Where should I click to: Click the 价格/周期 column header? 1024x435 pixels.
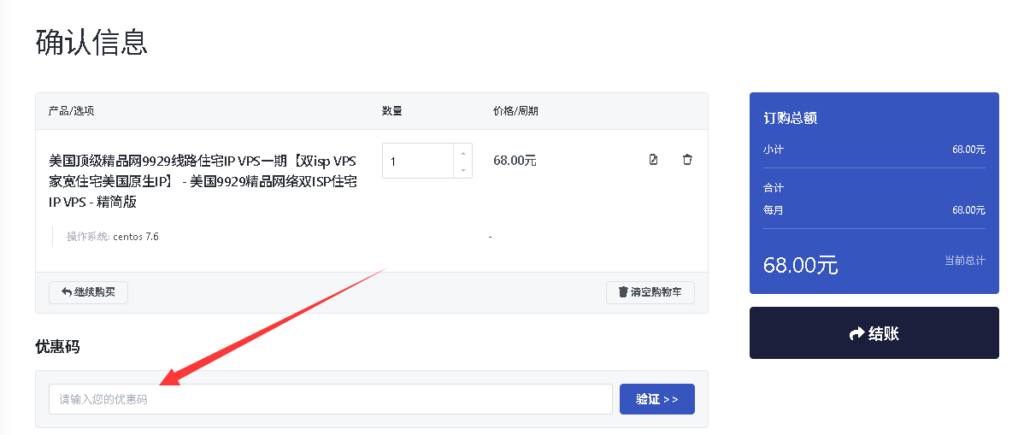click(x=515, y=111)
